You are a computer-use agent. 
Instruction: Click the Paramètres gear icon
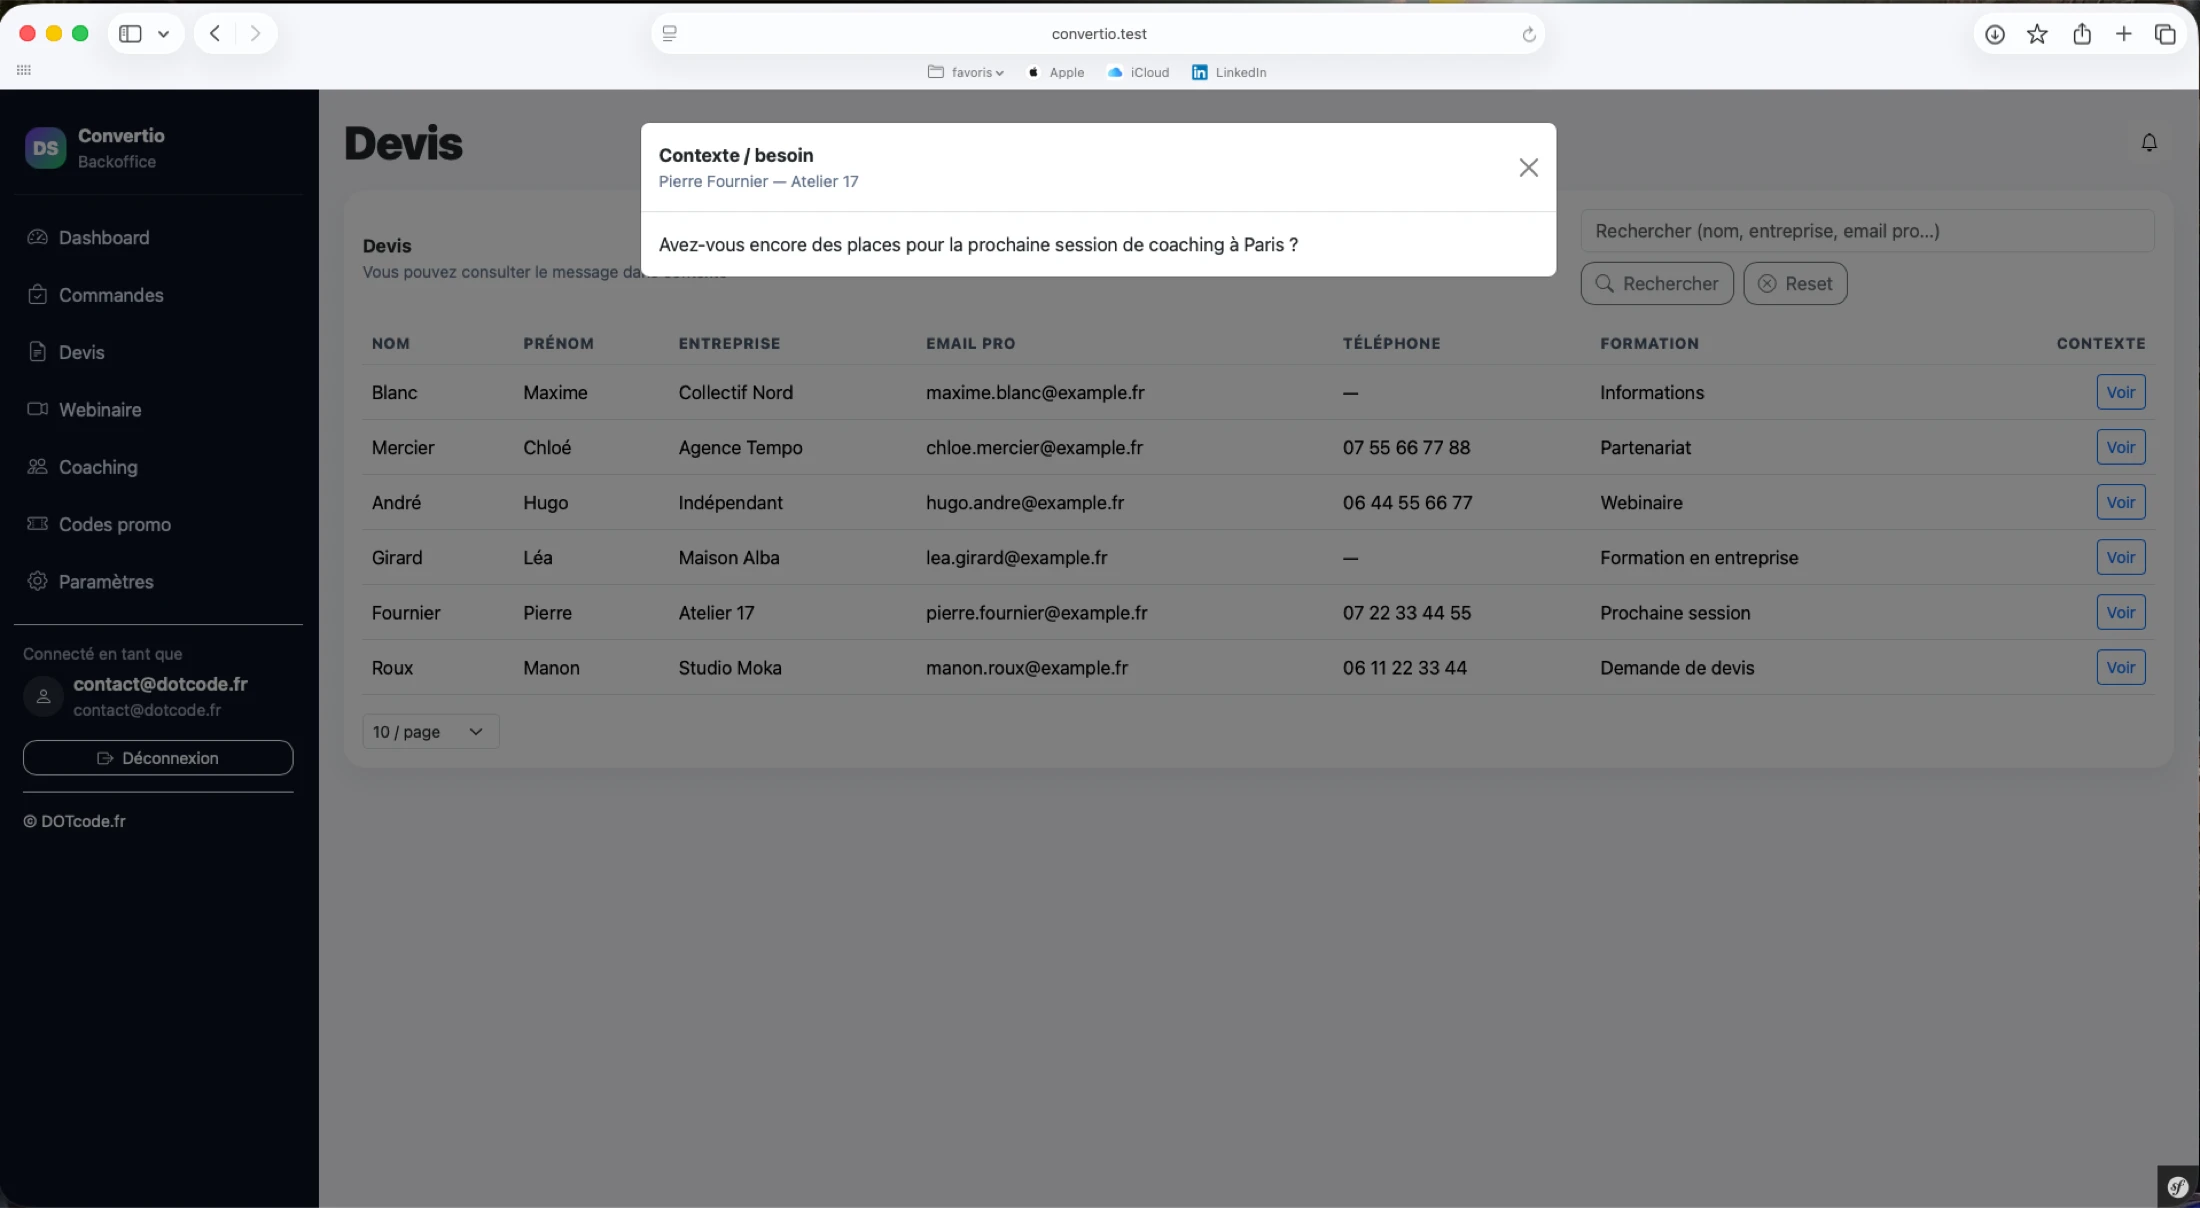[38, 581]
